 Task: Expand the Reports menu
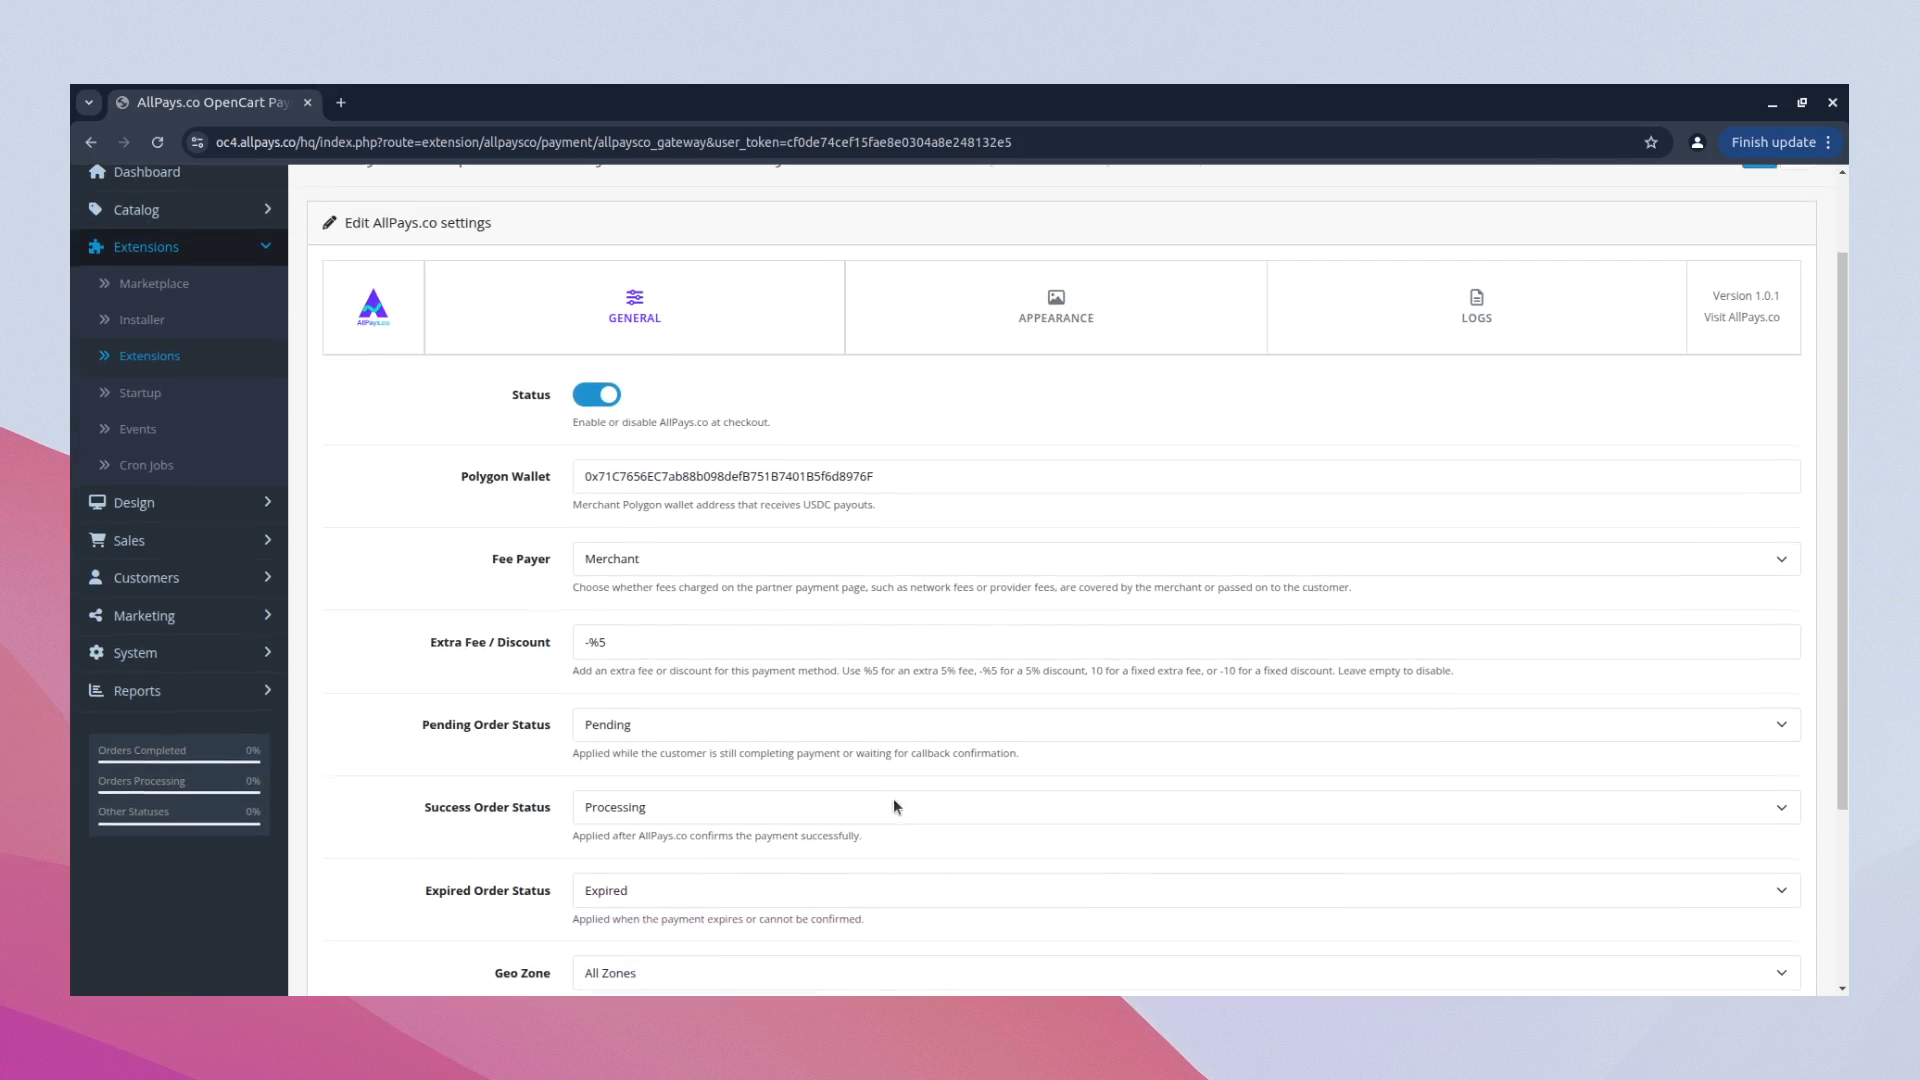[179, 691]
